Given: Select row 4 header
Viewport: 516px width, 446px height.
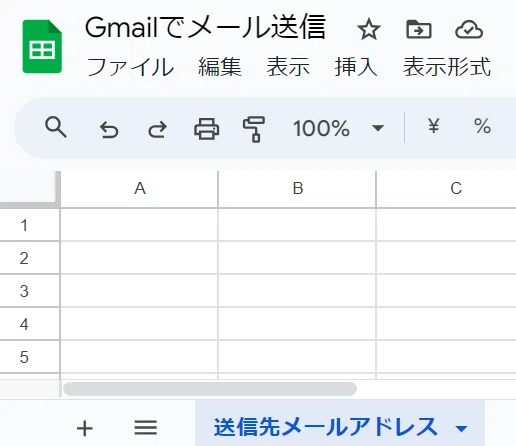Looking at the screenshot, I should (30, 324).
